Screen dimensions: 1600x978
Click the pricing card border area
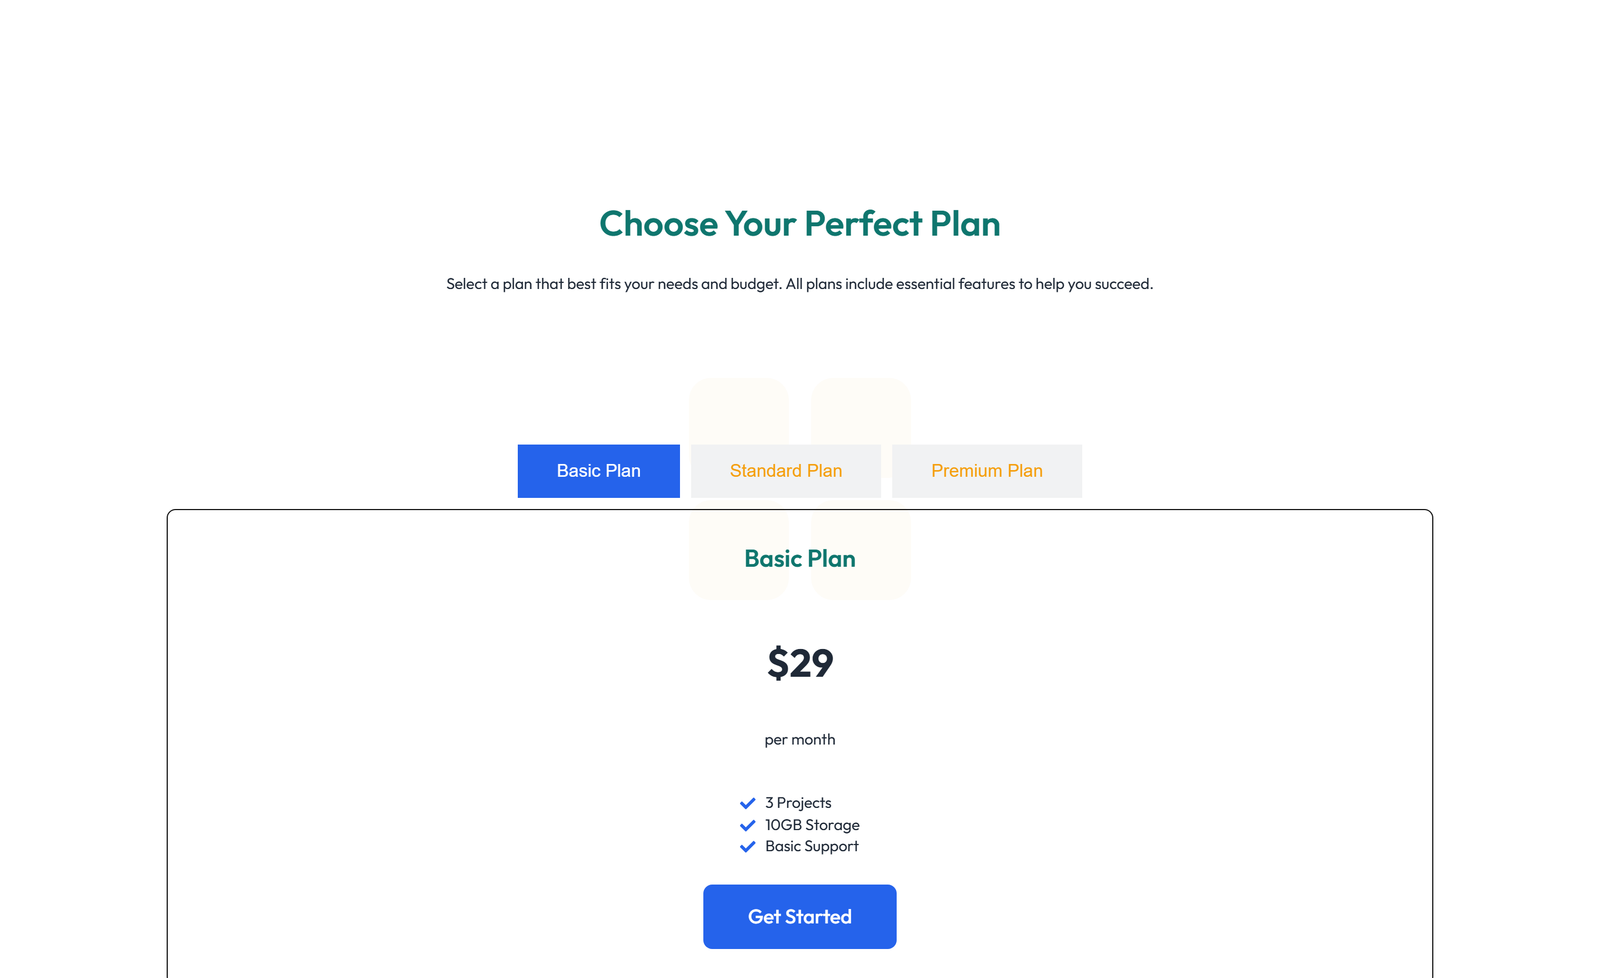coord(169,740)
